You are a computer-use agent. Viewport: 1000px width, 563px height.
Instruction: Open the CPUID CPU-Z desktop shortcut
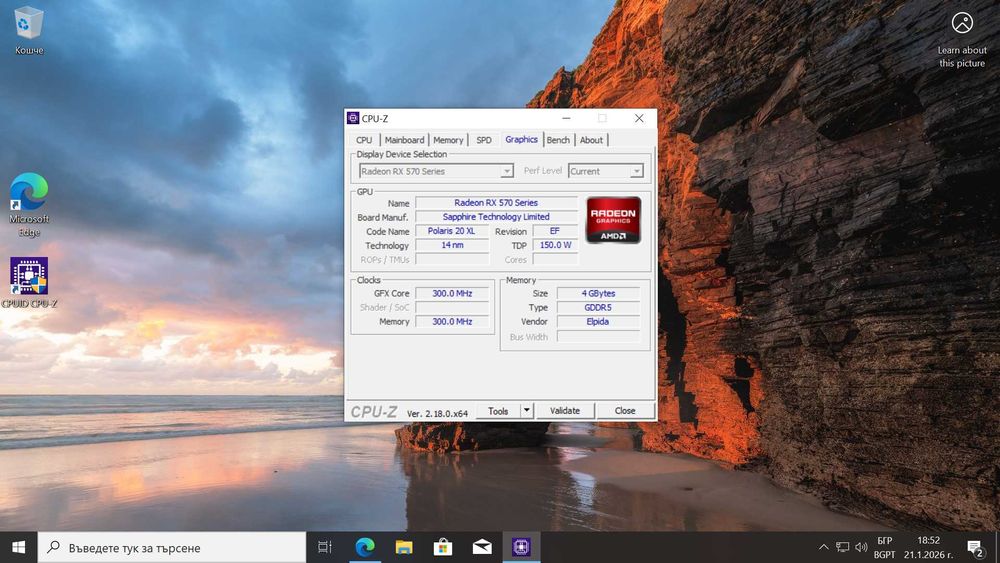[x=29, y=282]
